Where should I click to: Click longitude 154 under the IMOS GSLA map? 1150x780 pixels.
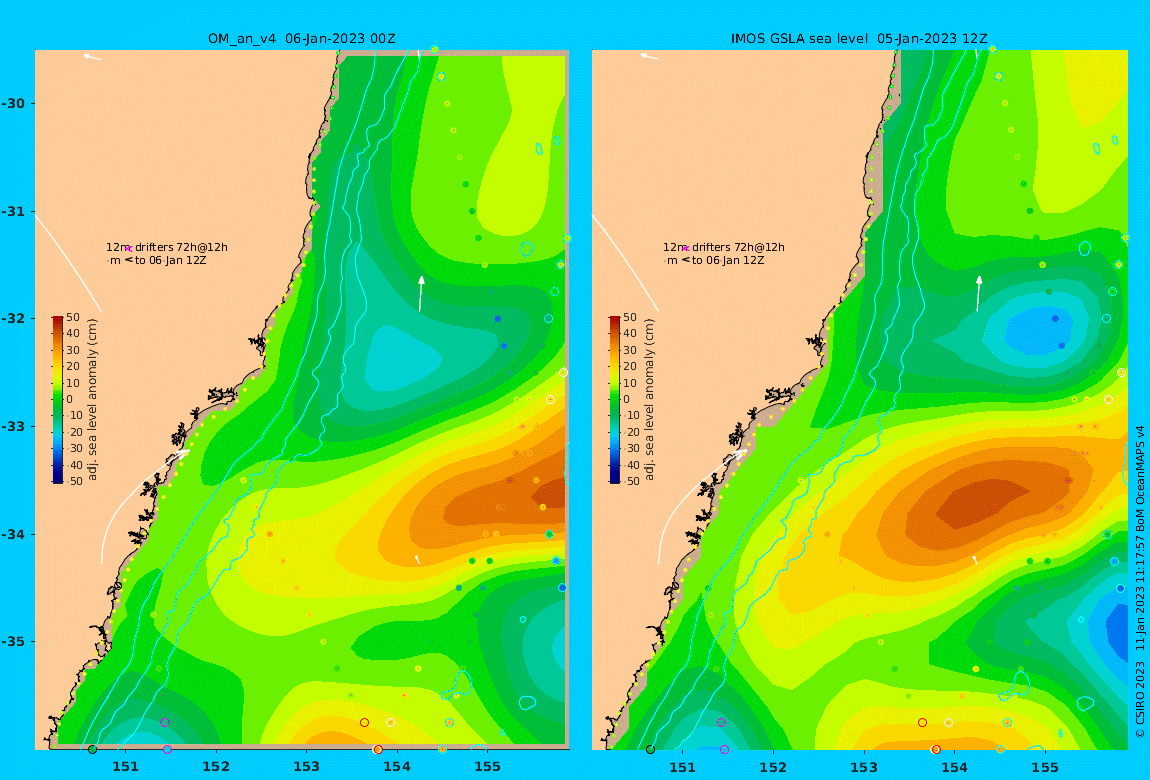tap(954, 767)
